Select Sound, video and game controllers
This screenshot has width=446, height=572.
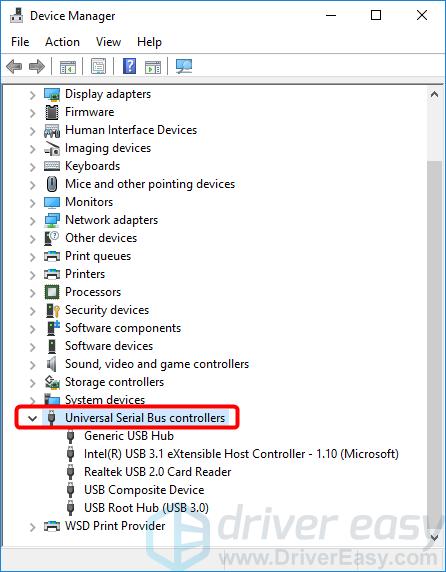(x=157, y=364)
